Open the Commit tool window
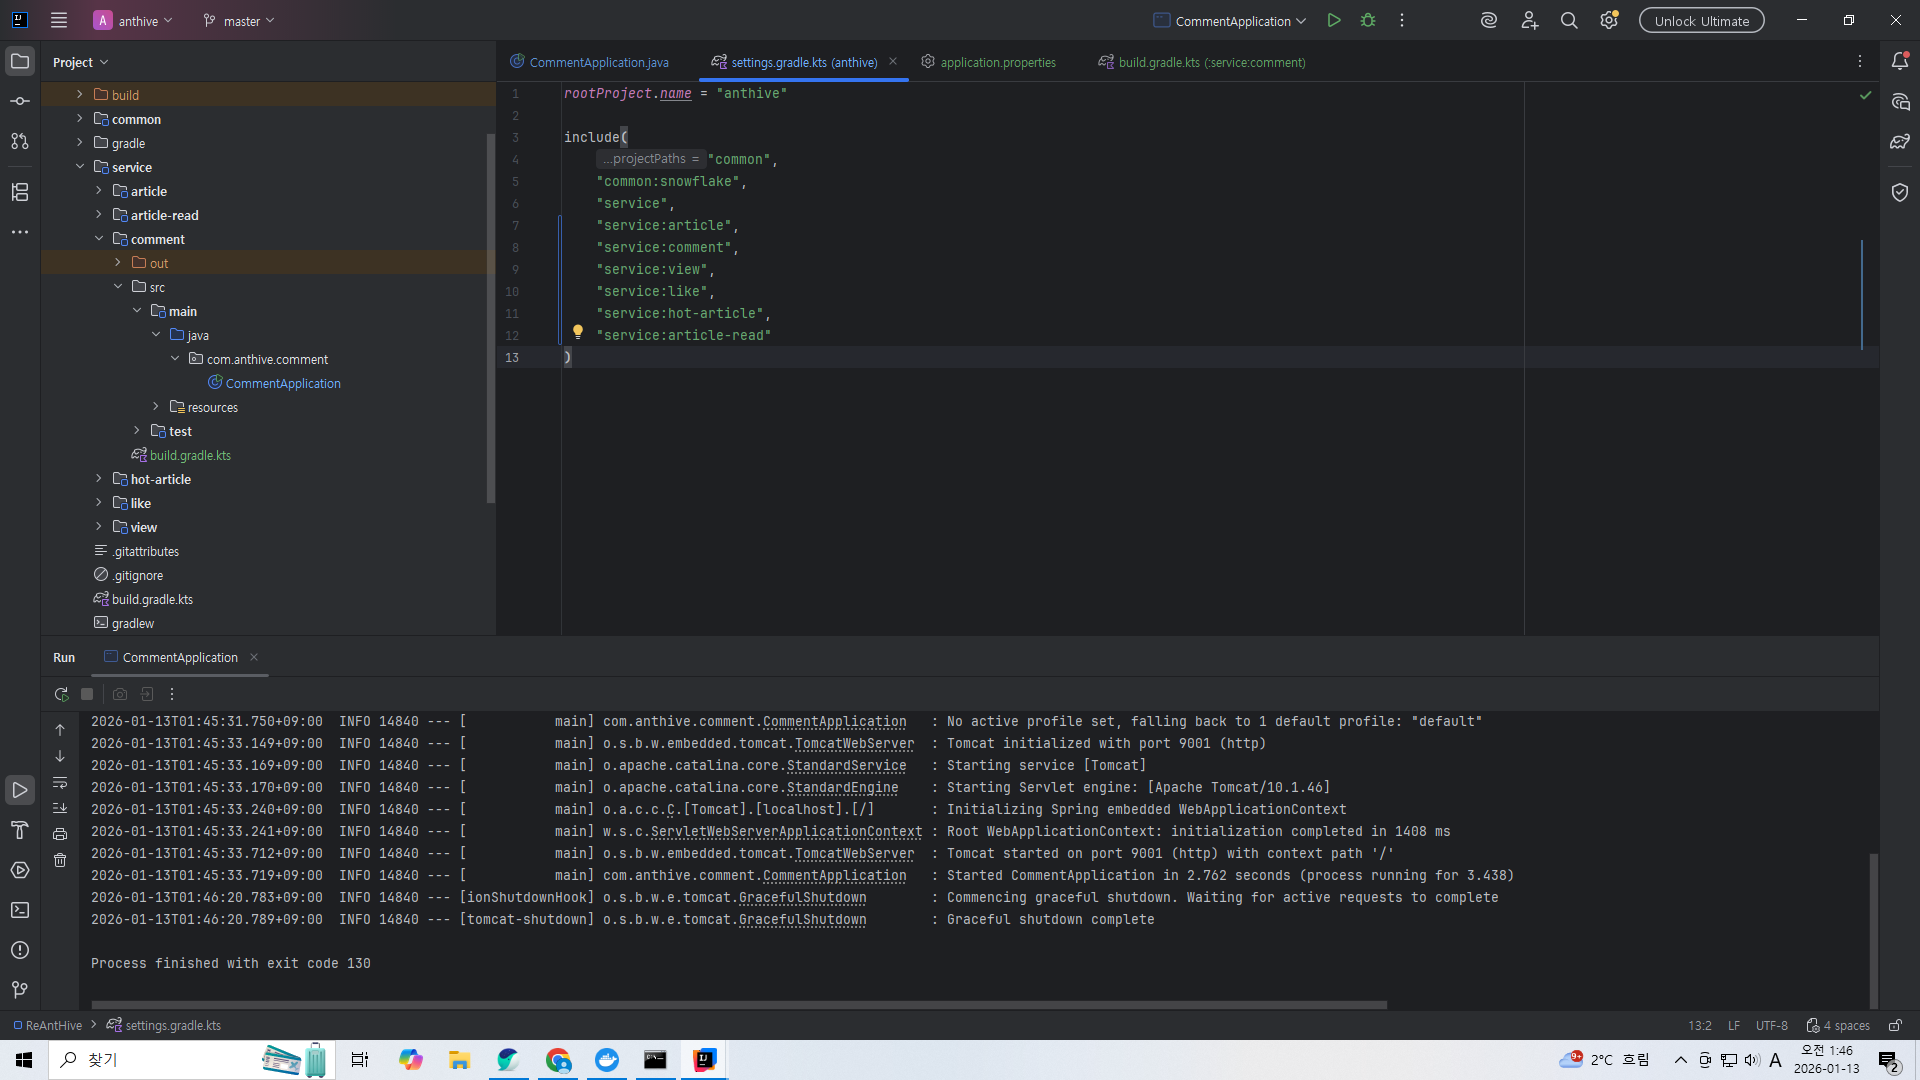 point(20,101)
